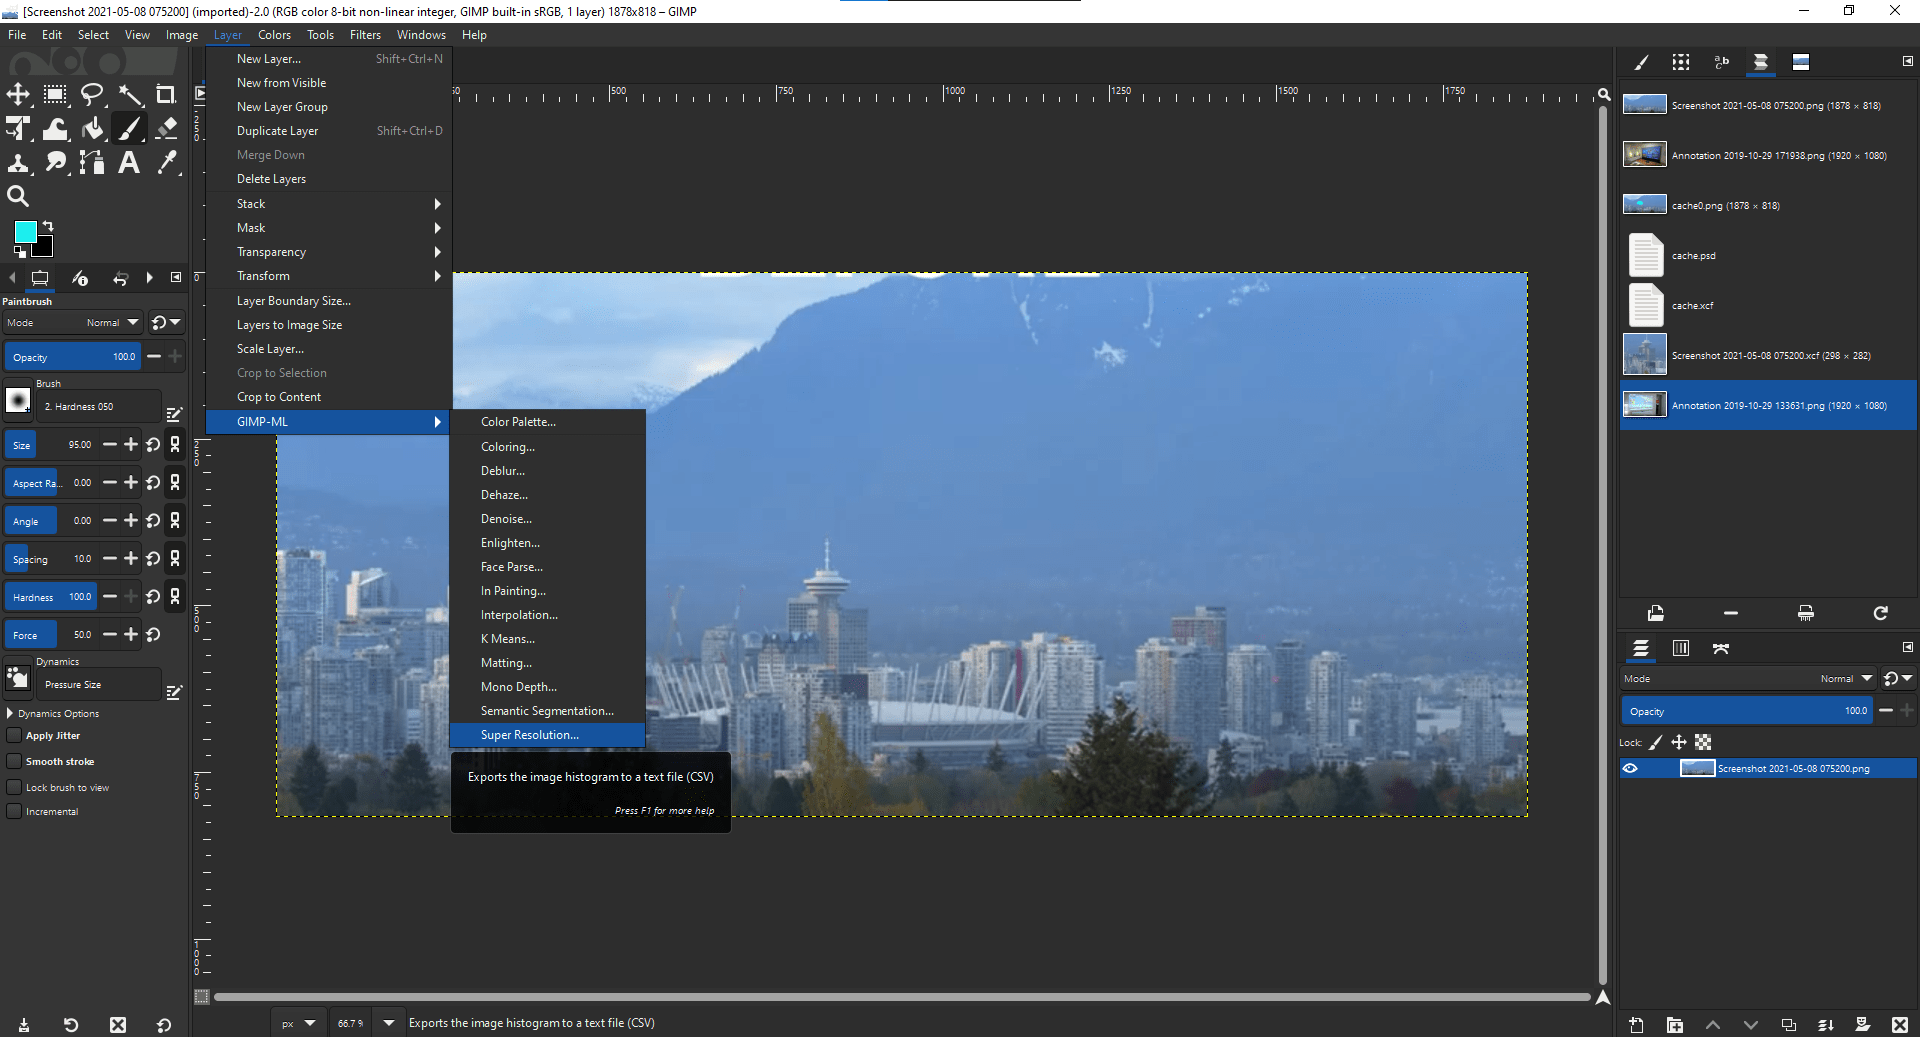Toggle visibility of Screenshot 2021-05-08 layer
Image resolution: width=1922 pixels, height=1037 pixels.
point(1630,769)
